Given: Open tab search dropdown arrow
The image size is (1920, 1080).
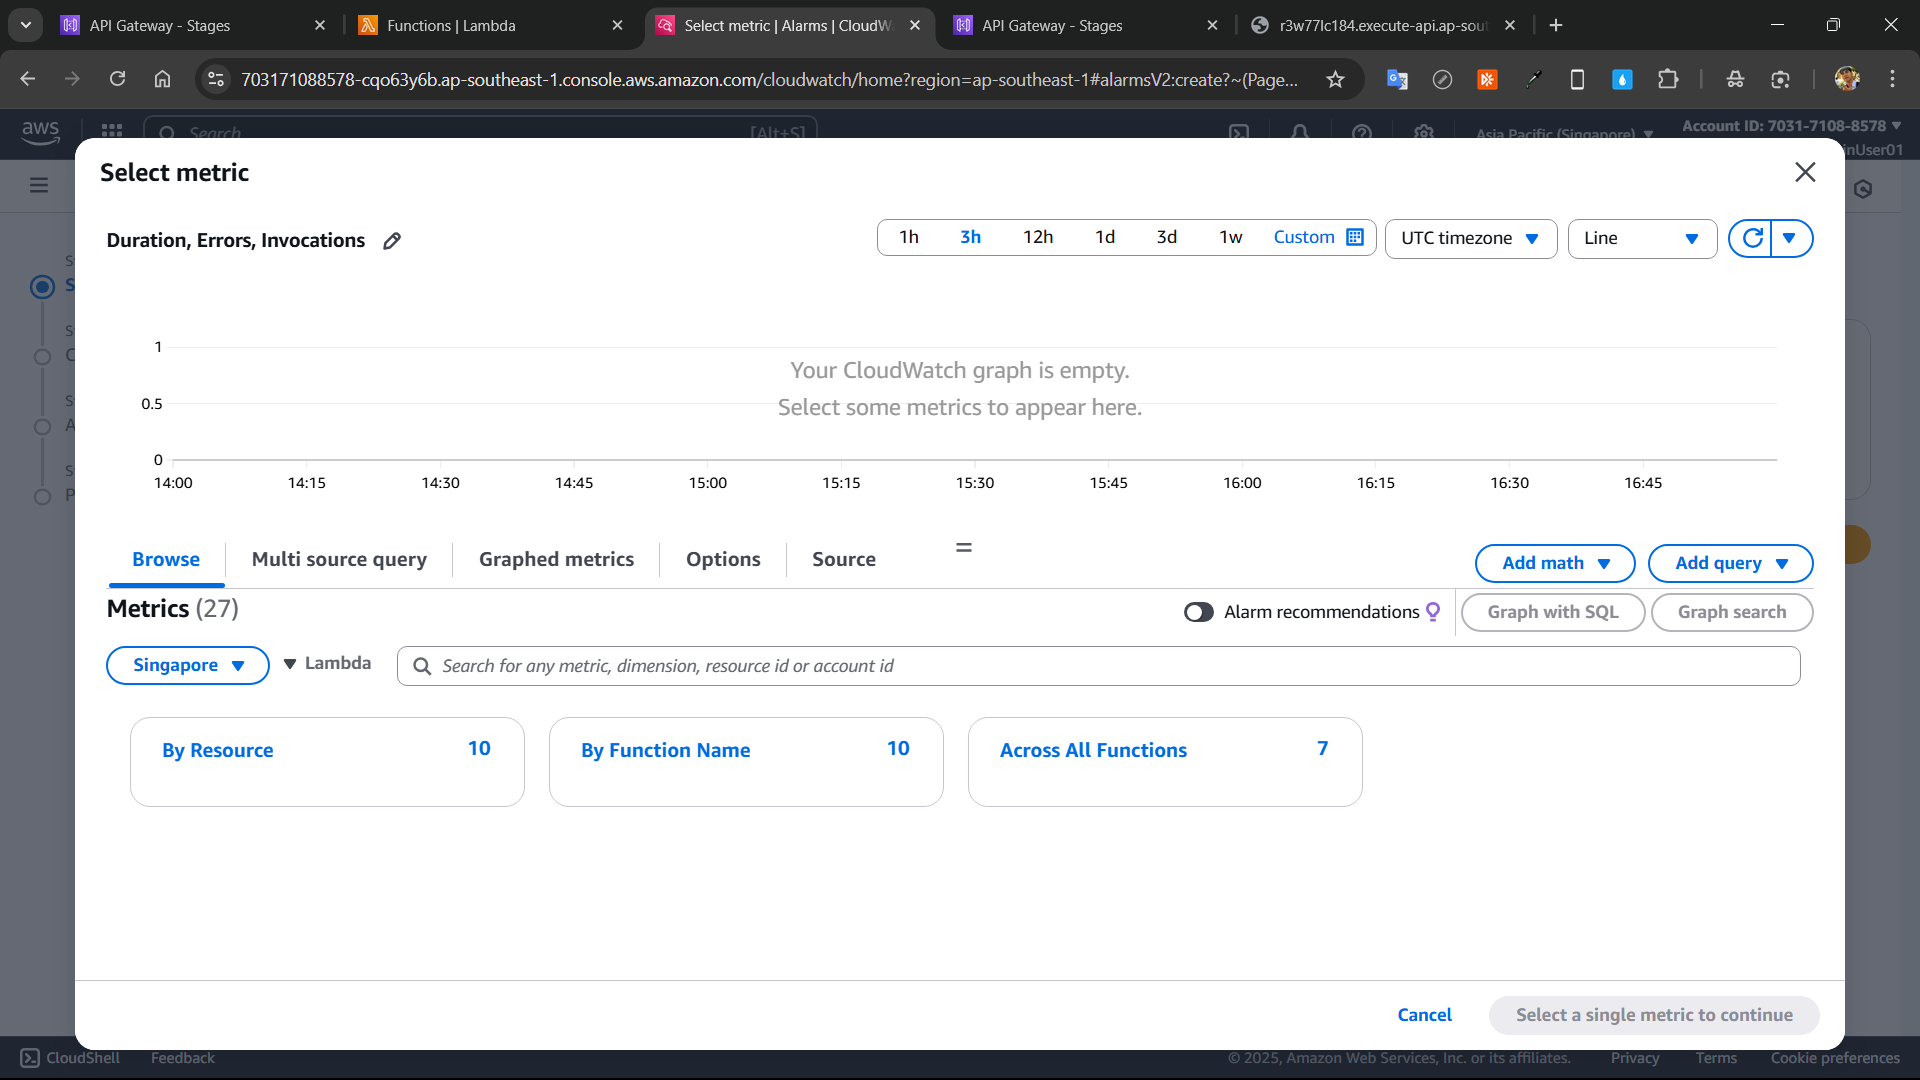Looking at the screenshot, I should point(25,25).
